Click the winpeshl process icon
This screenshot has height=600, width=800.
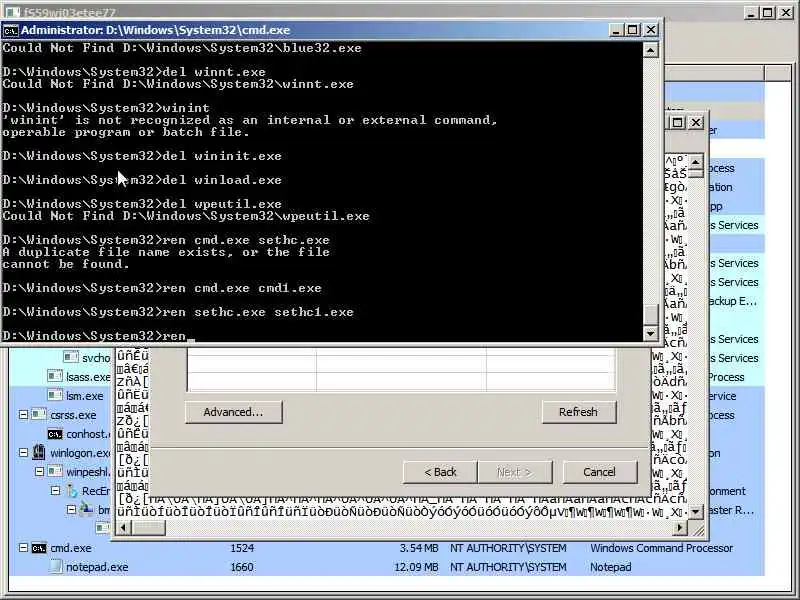pyautogui.click(x=55, y=471)
